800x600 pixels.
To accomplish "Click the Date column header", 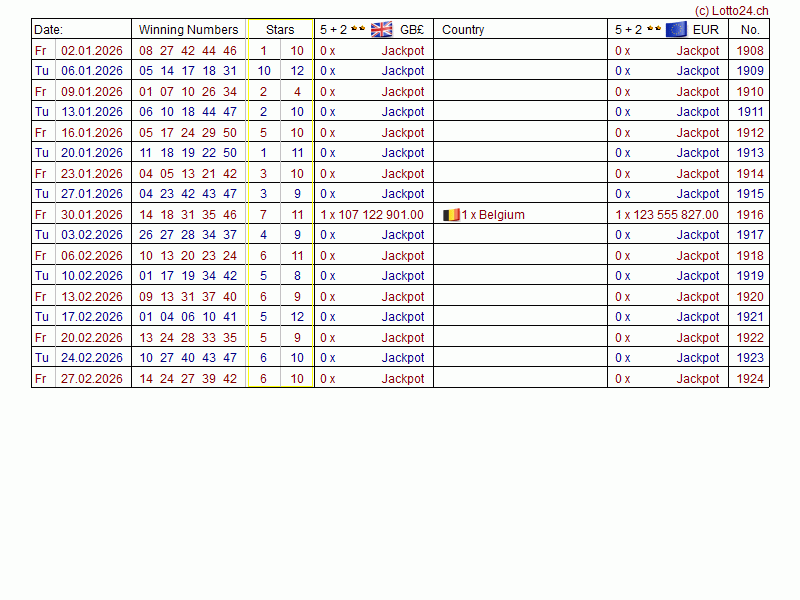I will [x=48, y=29].
